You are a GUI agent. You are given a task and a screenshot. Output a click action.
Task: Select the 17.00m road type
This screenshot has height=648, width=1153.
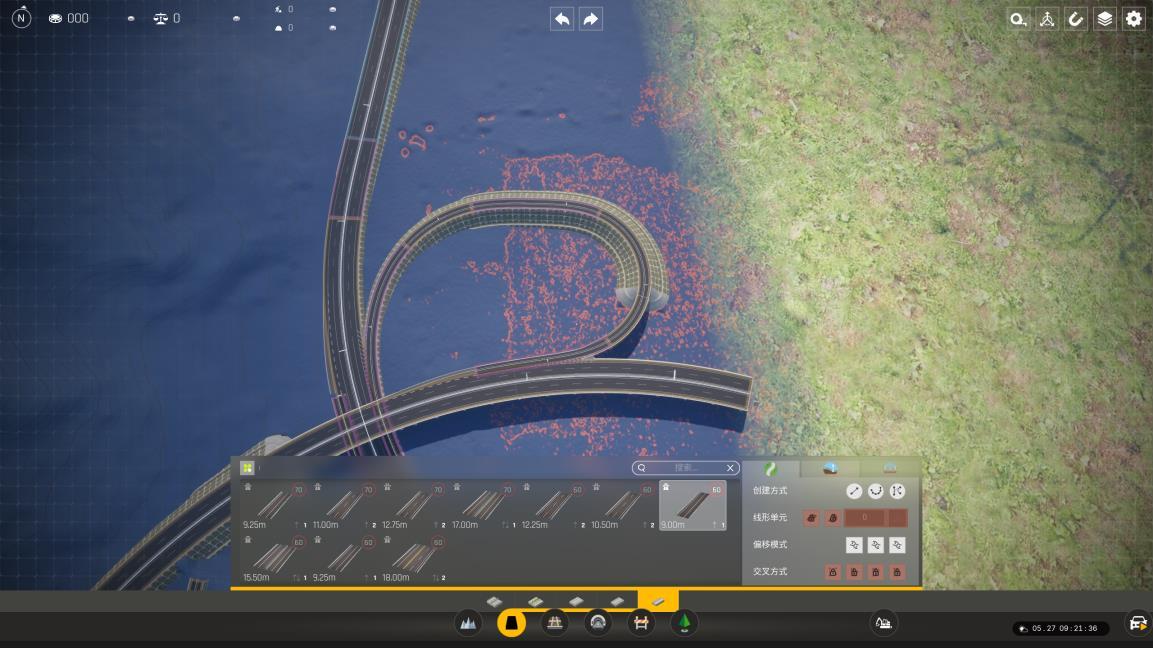[483, 505]
